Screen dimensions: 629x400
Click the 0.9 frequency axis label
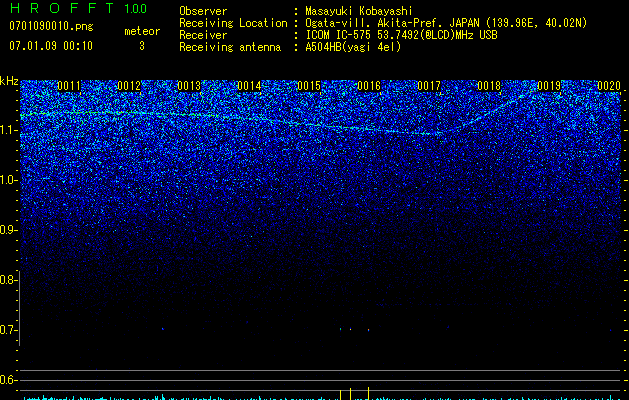pos(7,230)
